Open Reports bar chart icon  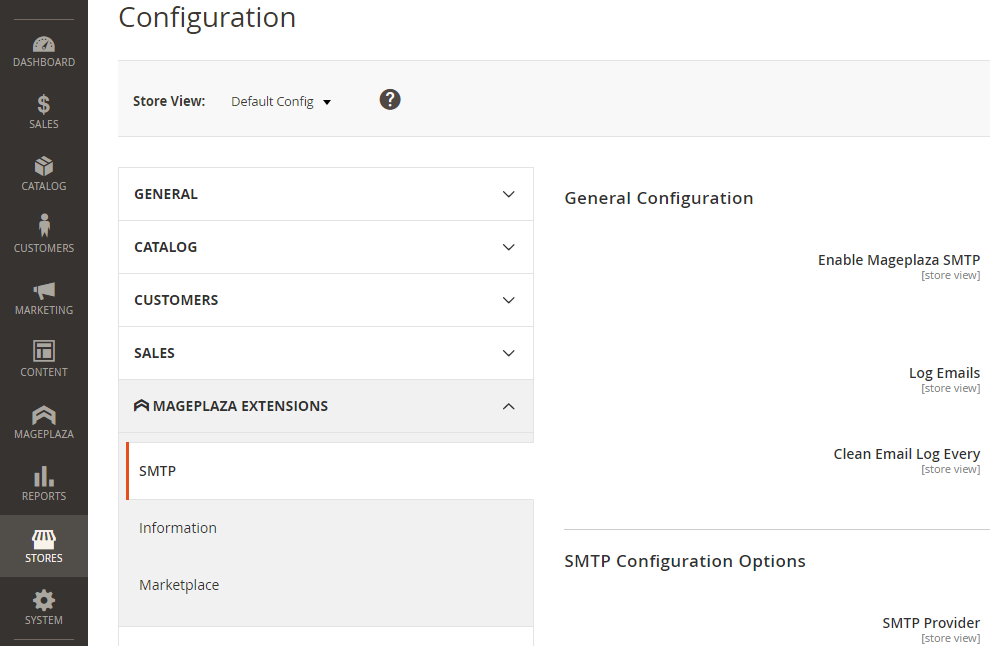coord(43,476)
